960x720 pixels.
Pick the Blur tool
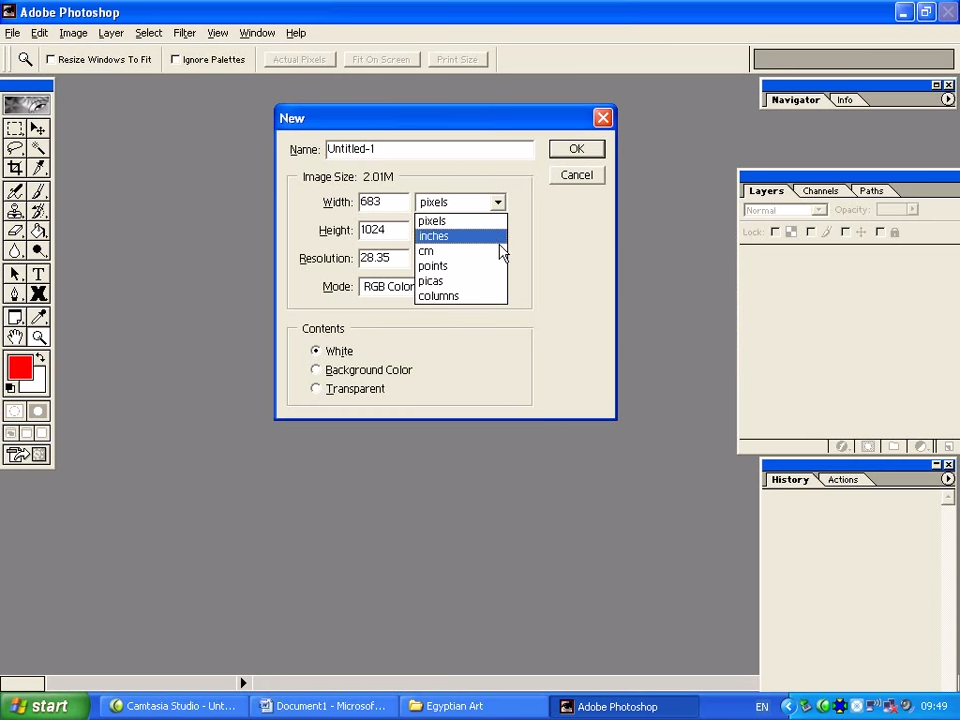click(15, 250)
